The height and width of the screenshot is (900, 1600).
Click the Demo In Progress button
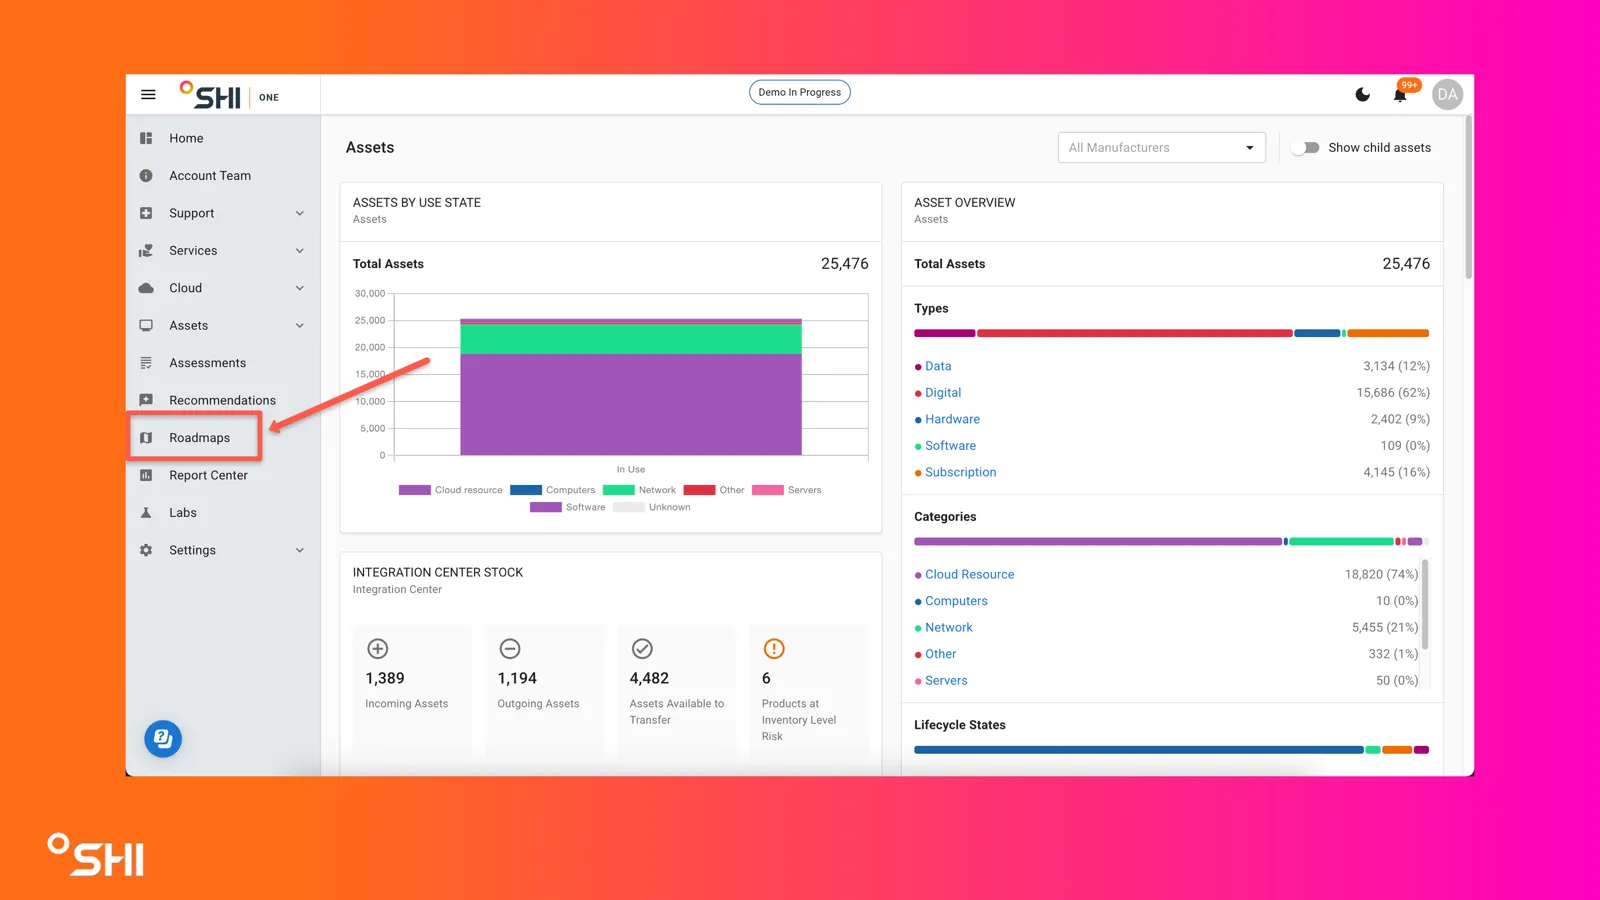pos(799,92)
